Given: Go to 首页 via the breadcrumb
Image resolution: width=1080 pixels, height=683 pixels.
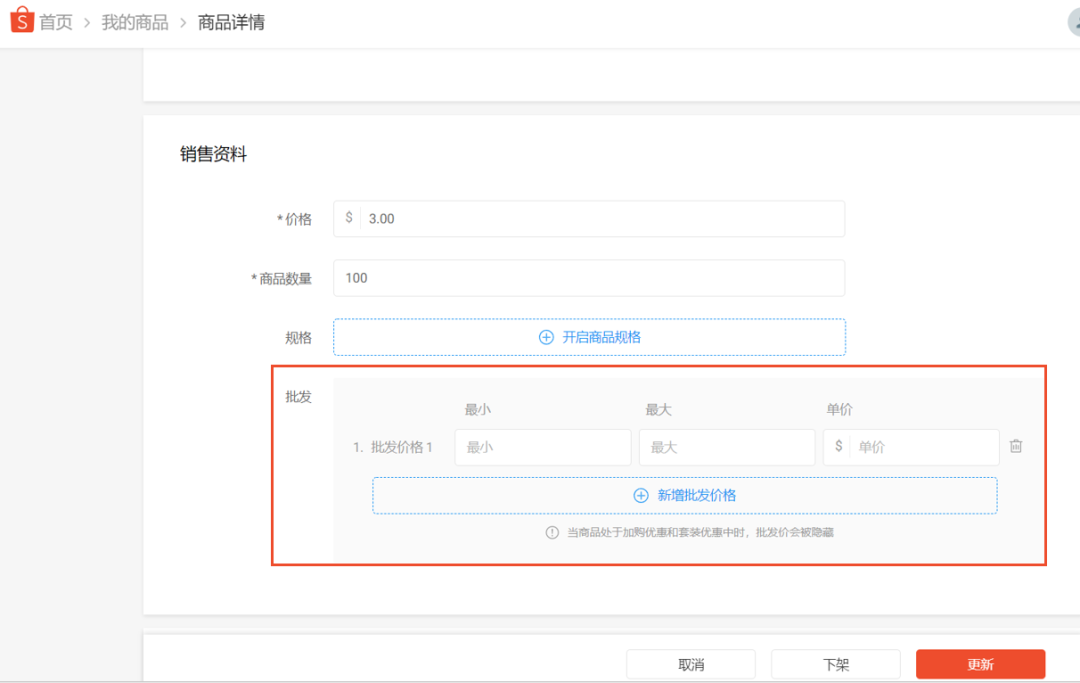Looking at the screenshot, I should tap(53, 21).
